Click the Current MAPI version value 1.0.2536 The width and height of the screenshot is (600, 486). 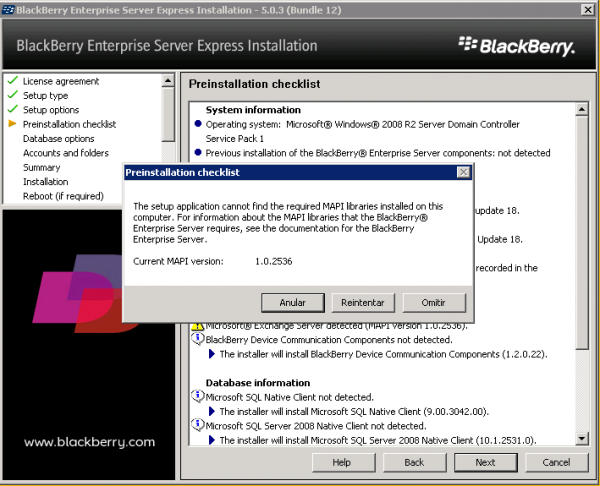click(x=274, y=261)
